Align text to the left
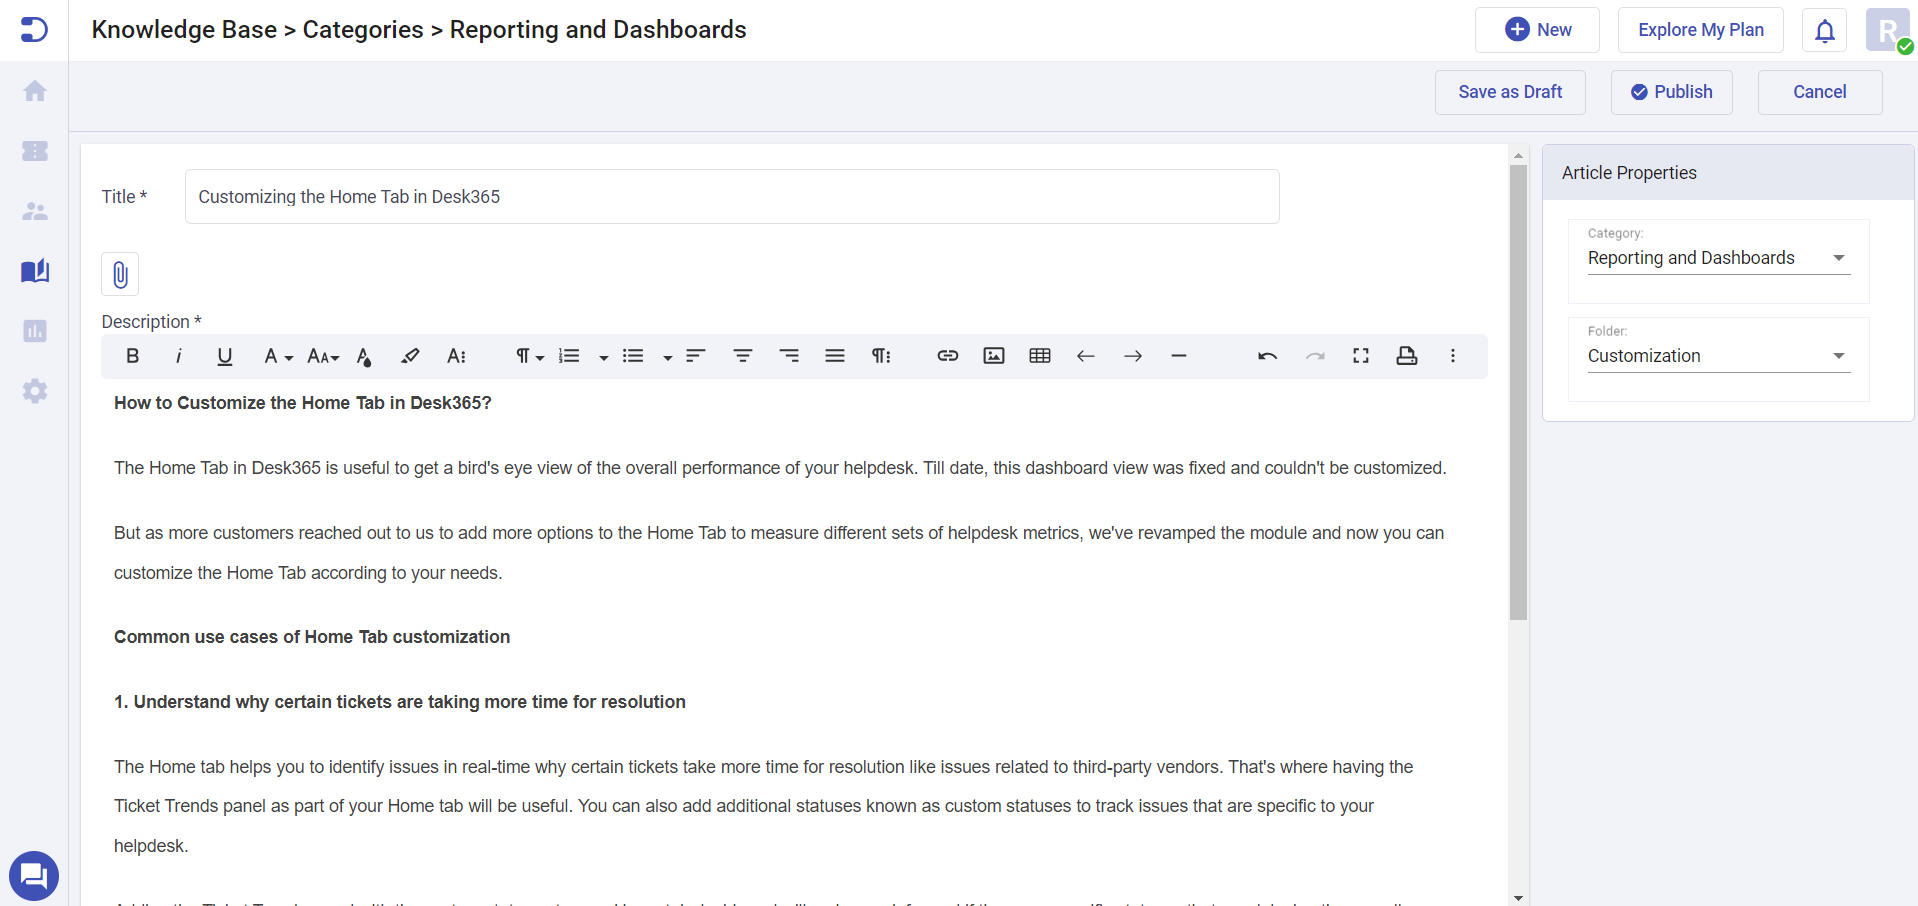 click(x=696, y=356)
